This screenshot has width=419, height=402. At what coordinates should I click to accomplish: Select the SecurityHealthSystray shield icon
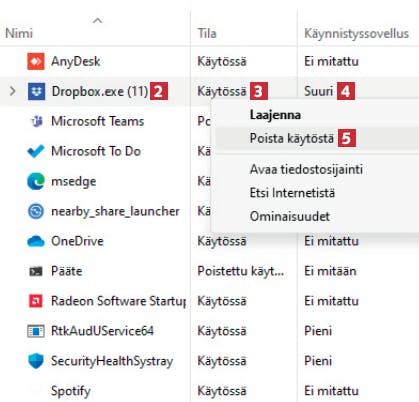coord(36,361)
